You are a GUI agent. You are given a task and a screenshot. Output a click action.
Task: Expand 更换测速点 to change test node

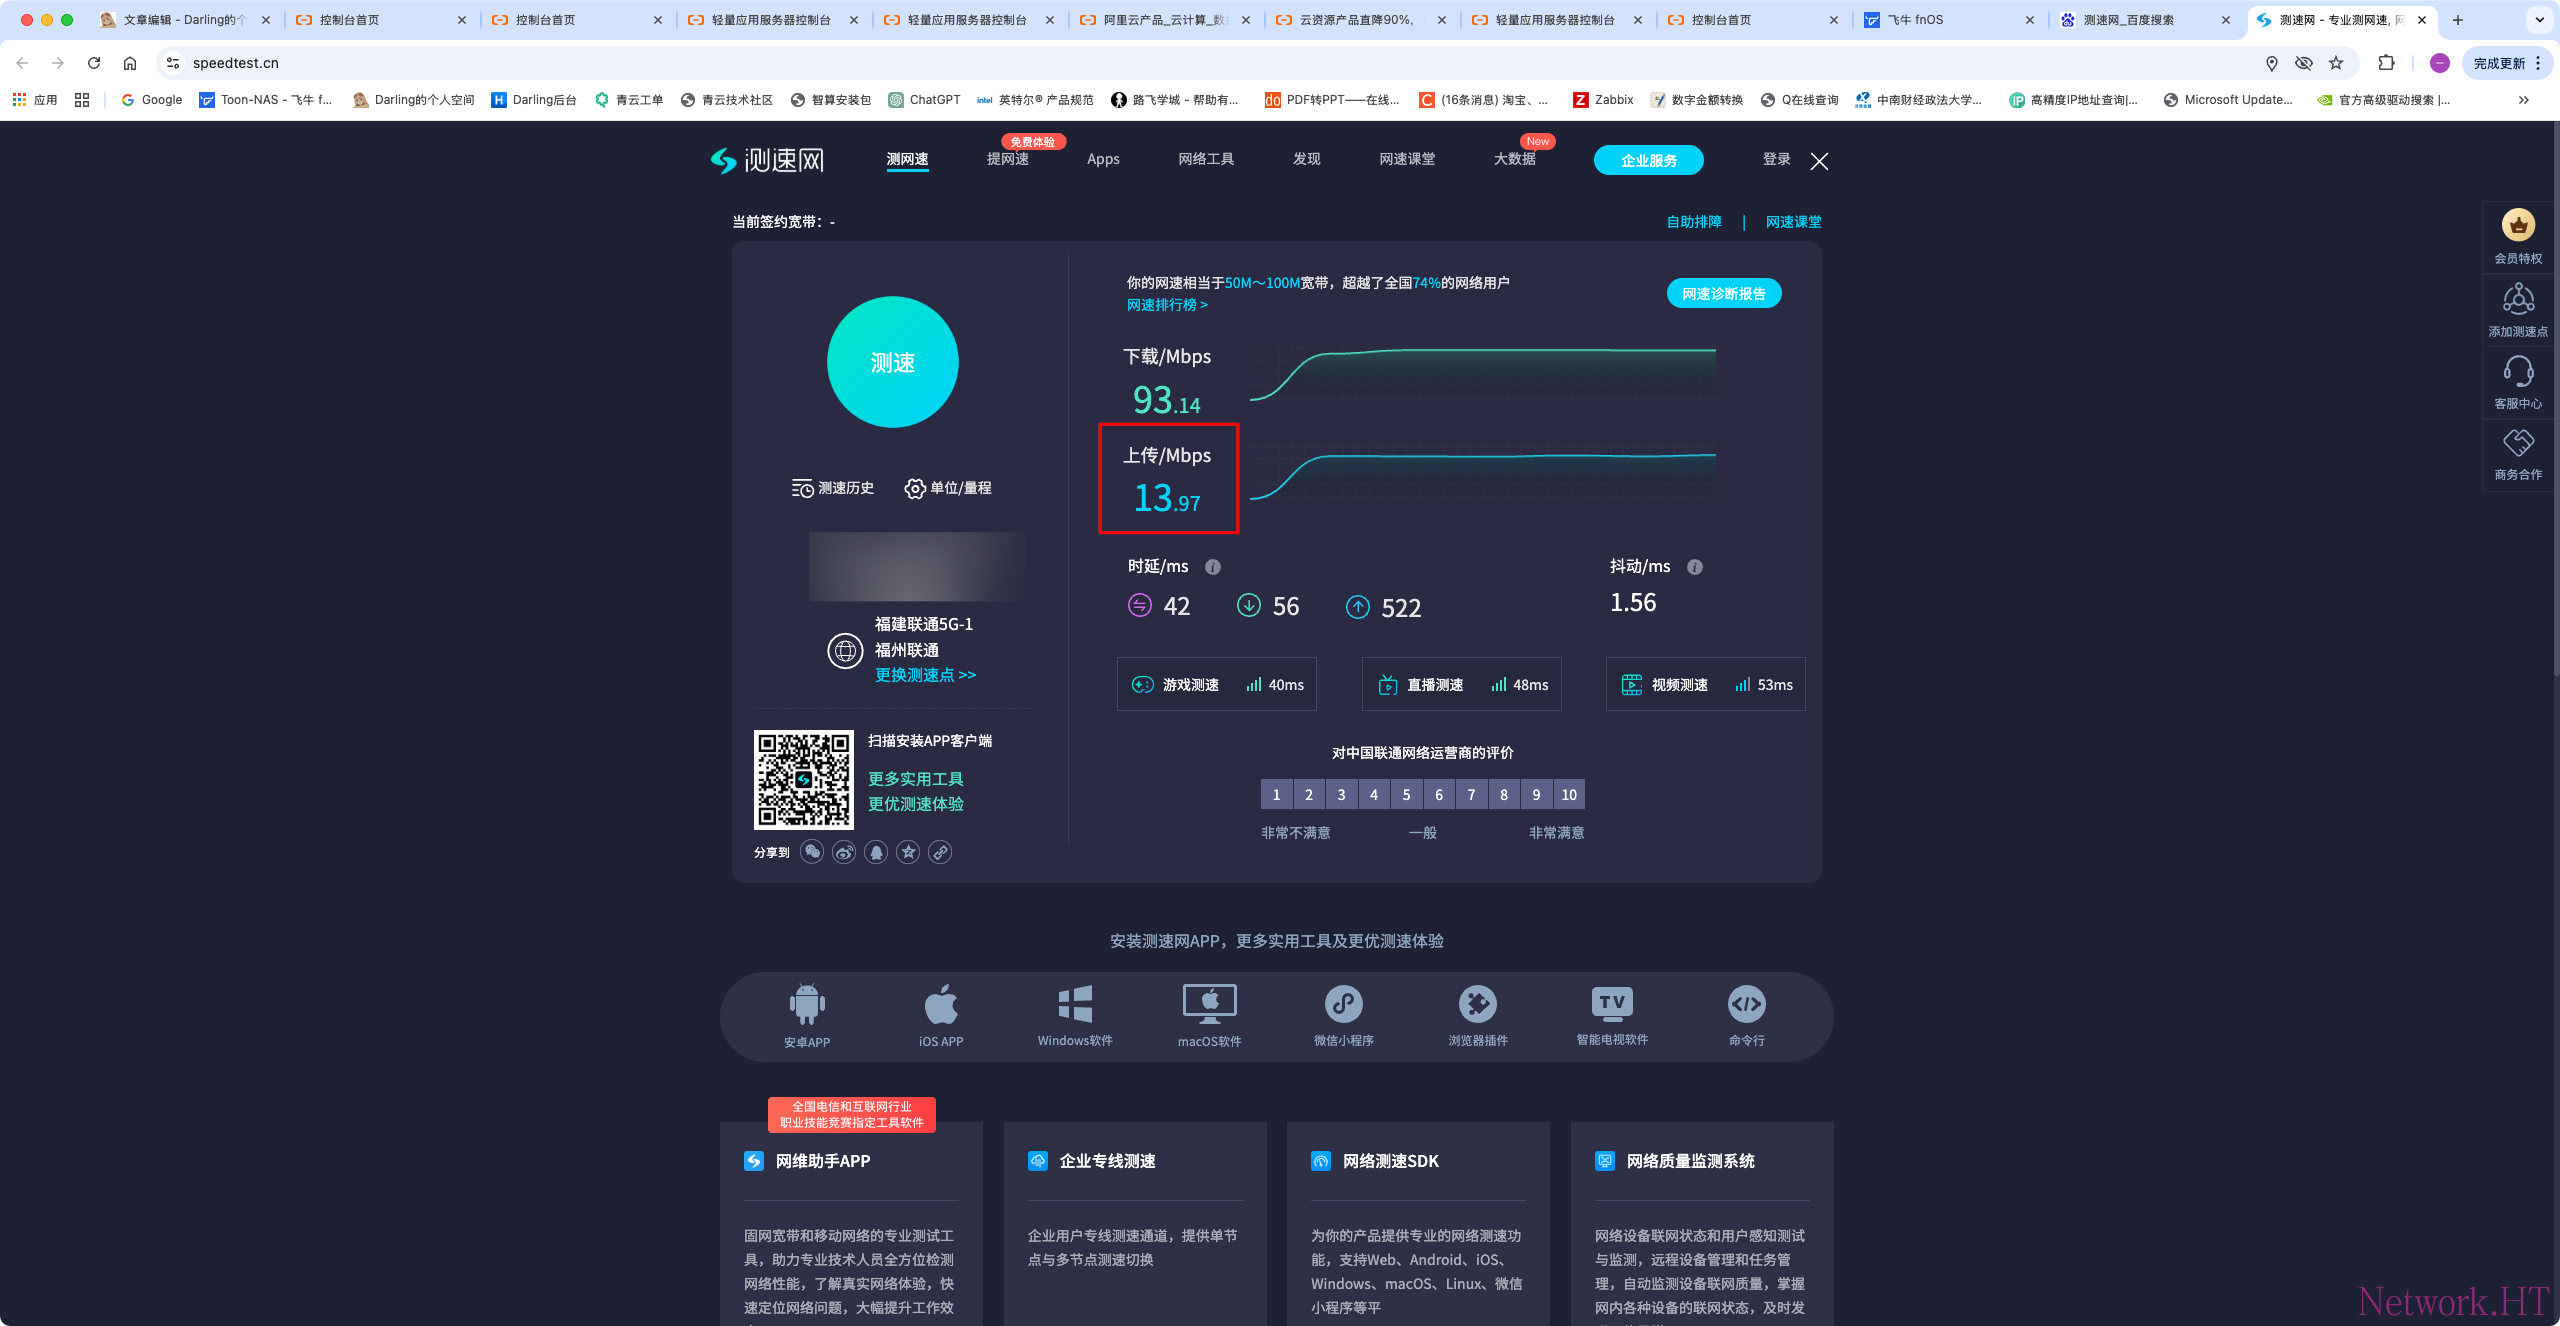point(925,675)
